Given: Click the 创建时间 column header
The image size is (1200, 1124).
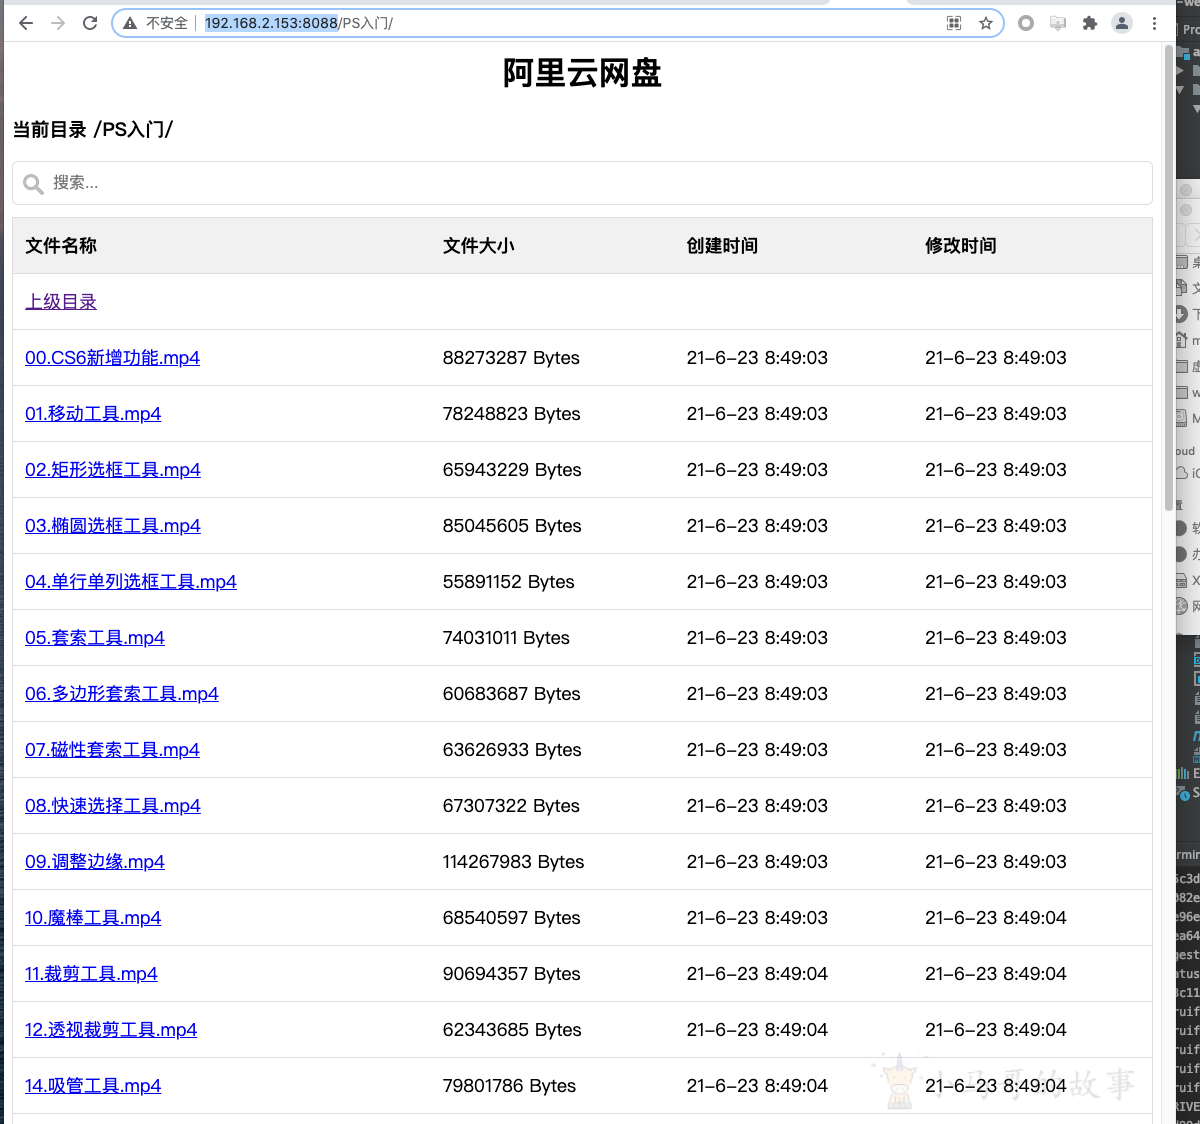Looking at the screenshot, I should (722, 246).
